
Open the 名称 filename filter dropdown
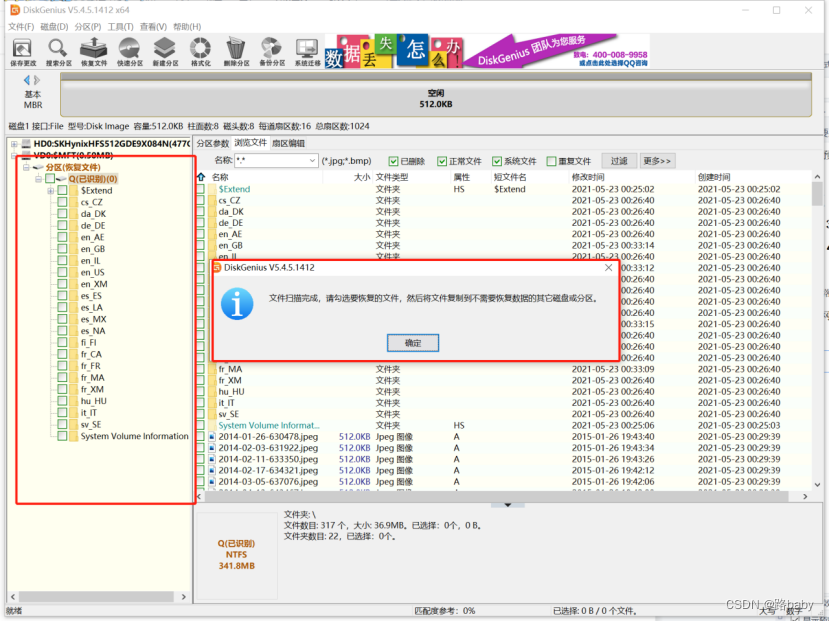click(312, 161)
